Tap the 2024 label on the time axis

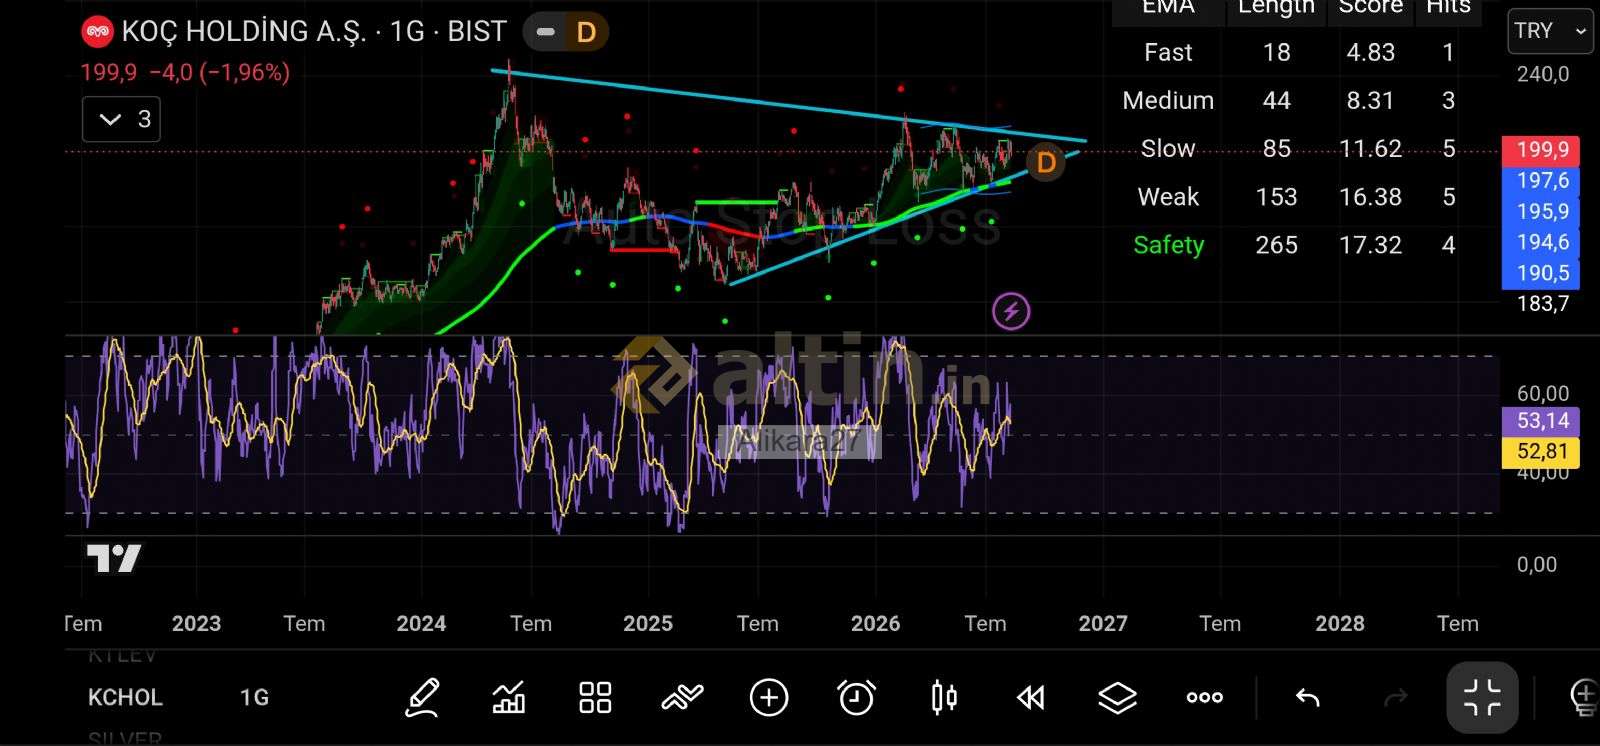coord(421,624)
